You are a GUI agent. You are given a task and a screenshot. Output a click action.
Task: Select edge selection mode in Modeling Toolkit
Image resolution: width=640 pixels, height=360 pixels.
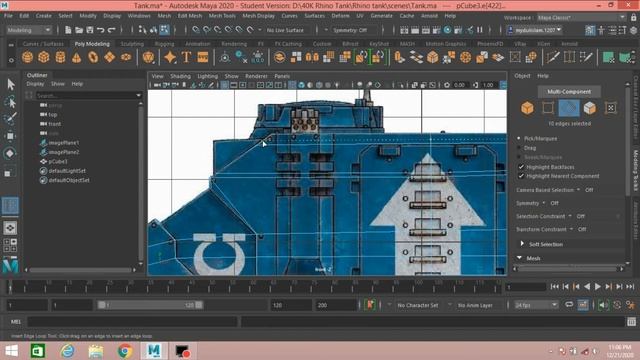(x=569, y=108)
